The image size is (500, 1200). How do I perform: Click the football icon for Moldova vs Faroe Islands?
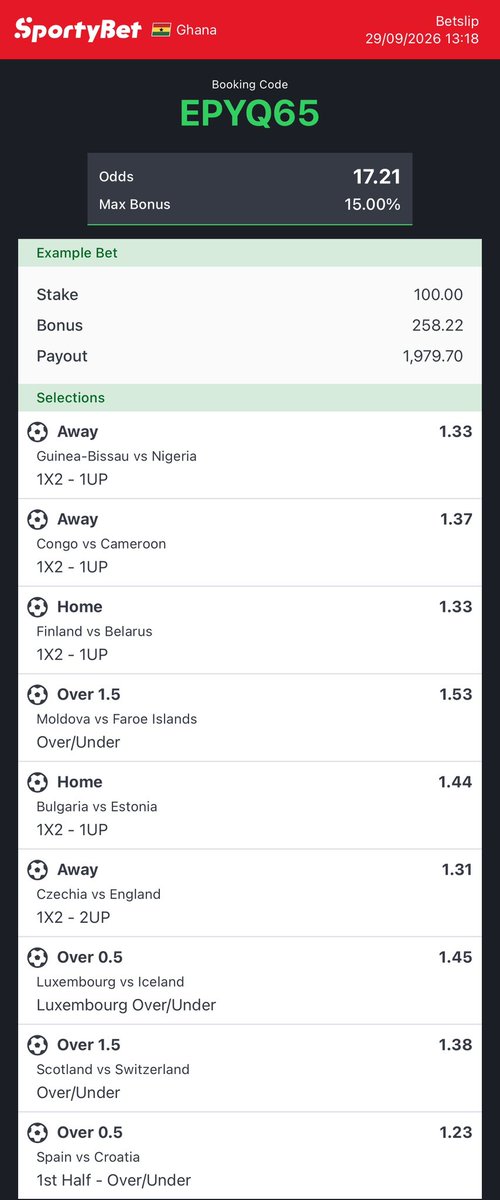pos(37,694)
